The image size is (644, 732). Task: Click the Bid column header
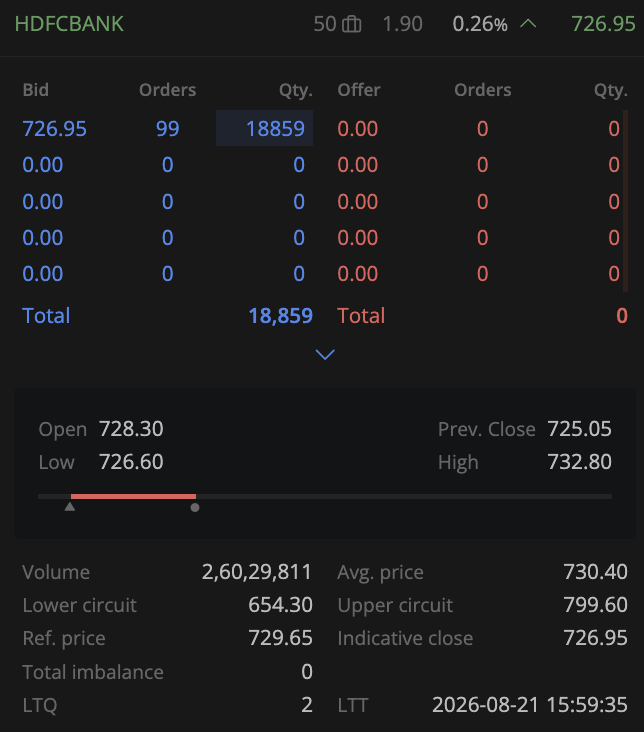[36, 90]
